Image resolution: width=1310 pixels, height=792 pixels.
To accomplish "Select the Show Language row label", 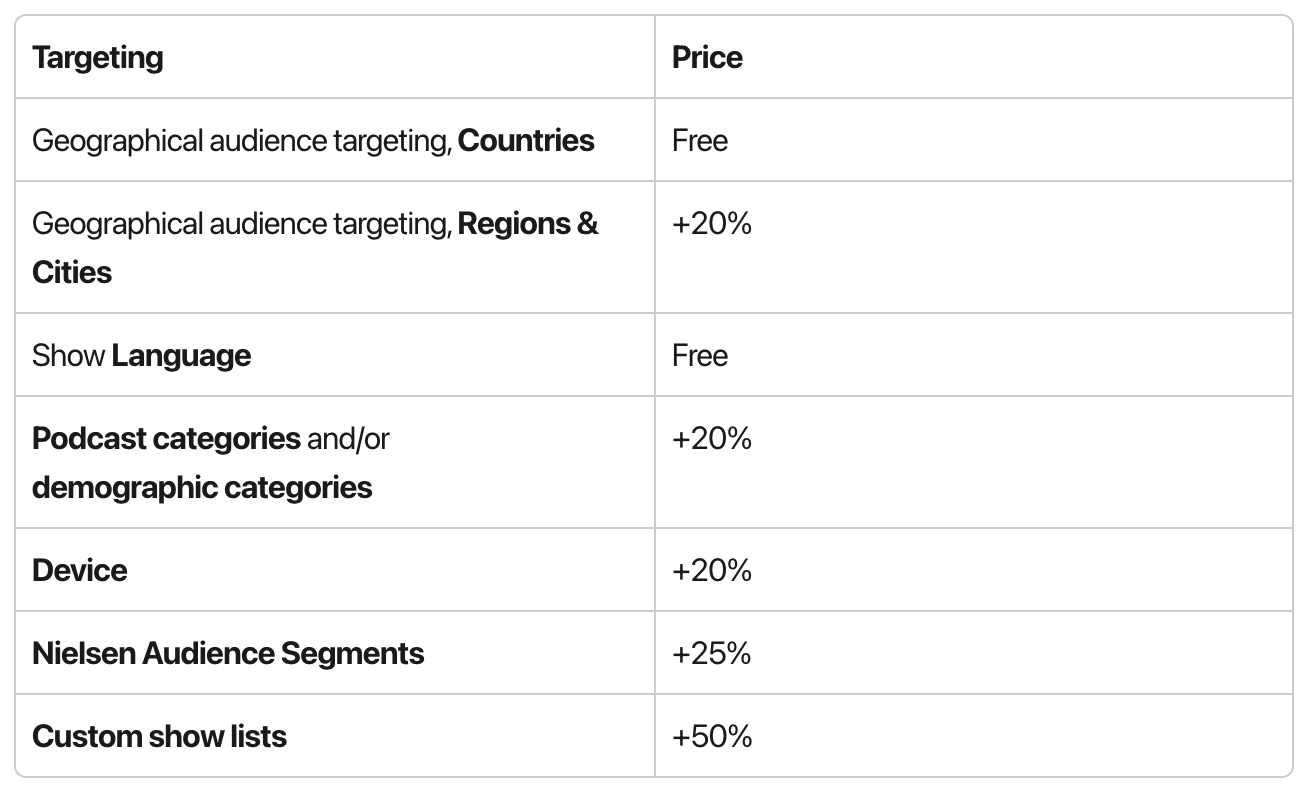I will pyautogui.click(x=141, y=355).
